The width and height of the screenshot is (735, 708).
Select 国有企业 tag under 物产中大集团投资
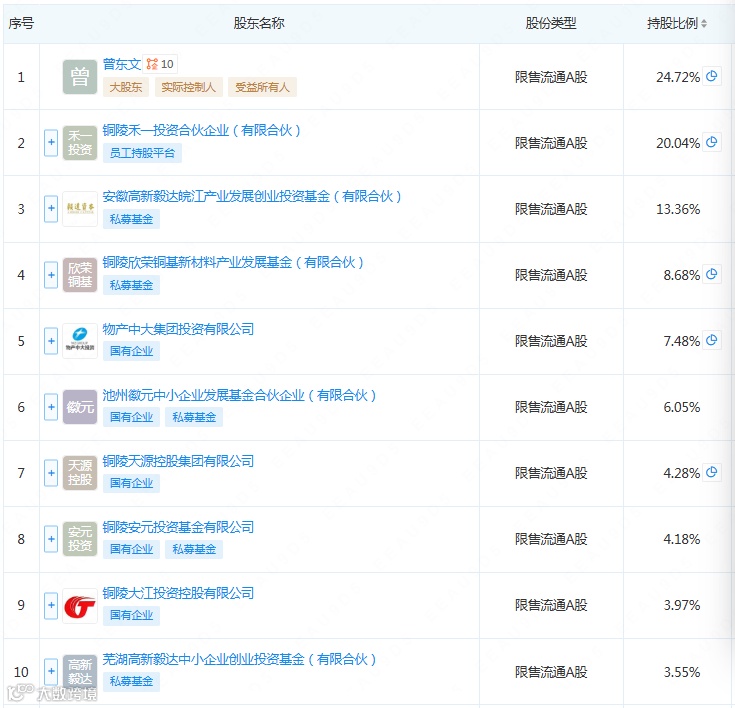point(131,351)
